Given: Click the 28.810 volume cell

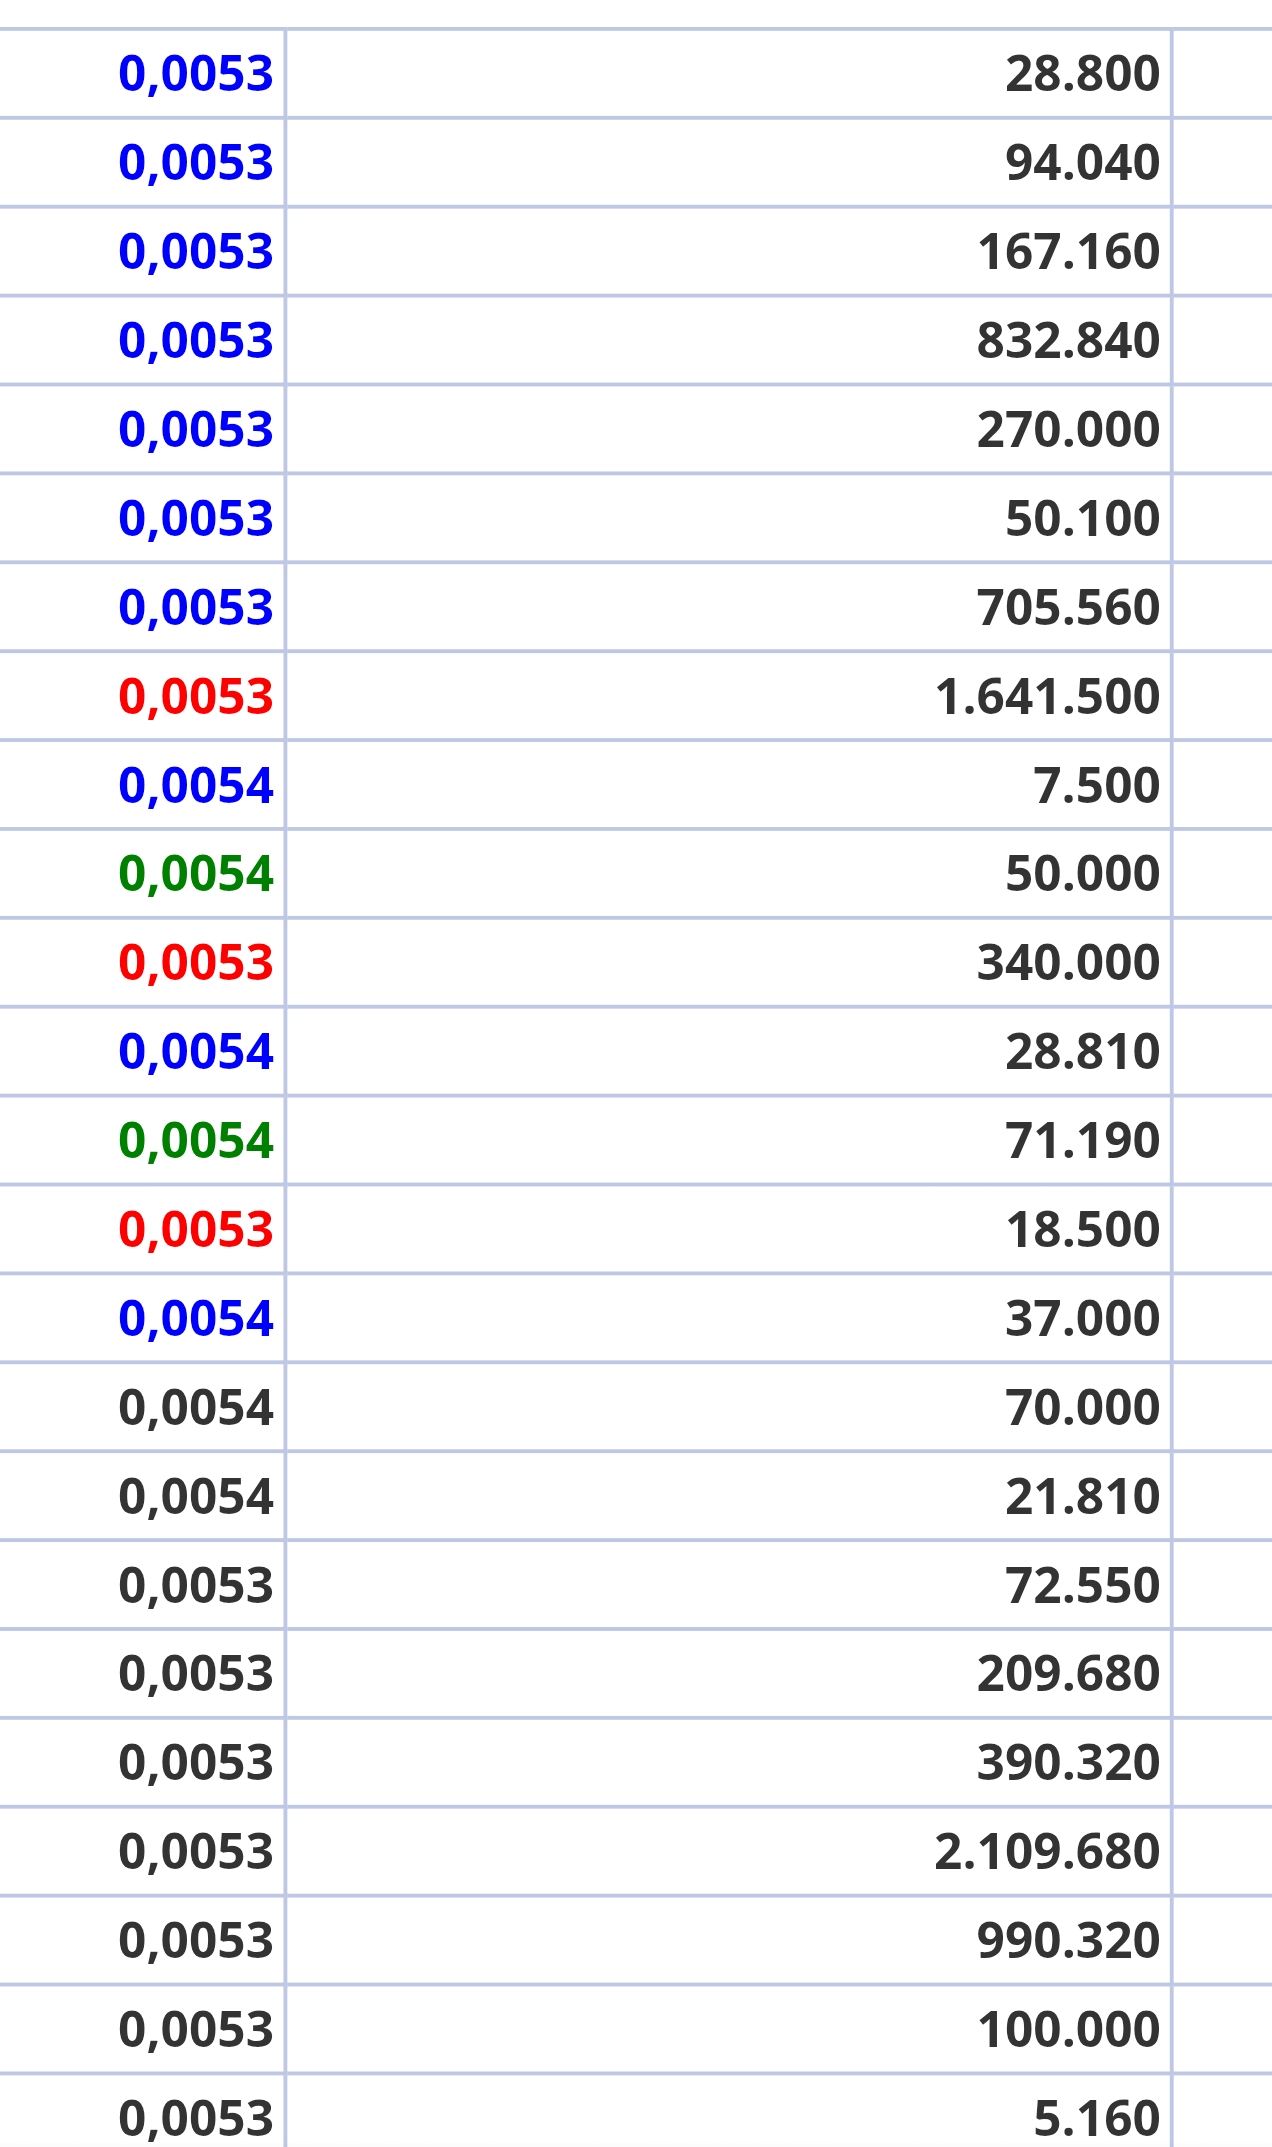Looking at the screenshot, I should pos(1082,1052).
